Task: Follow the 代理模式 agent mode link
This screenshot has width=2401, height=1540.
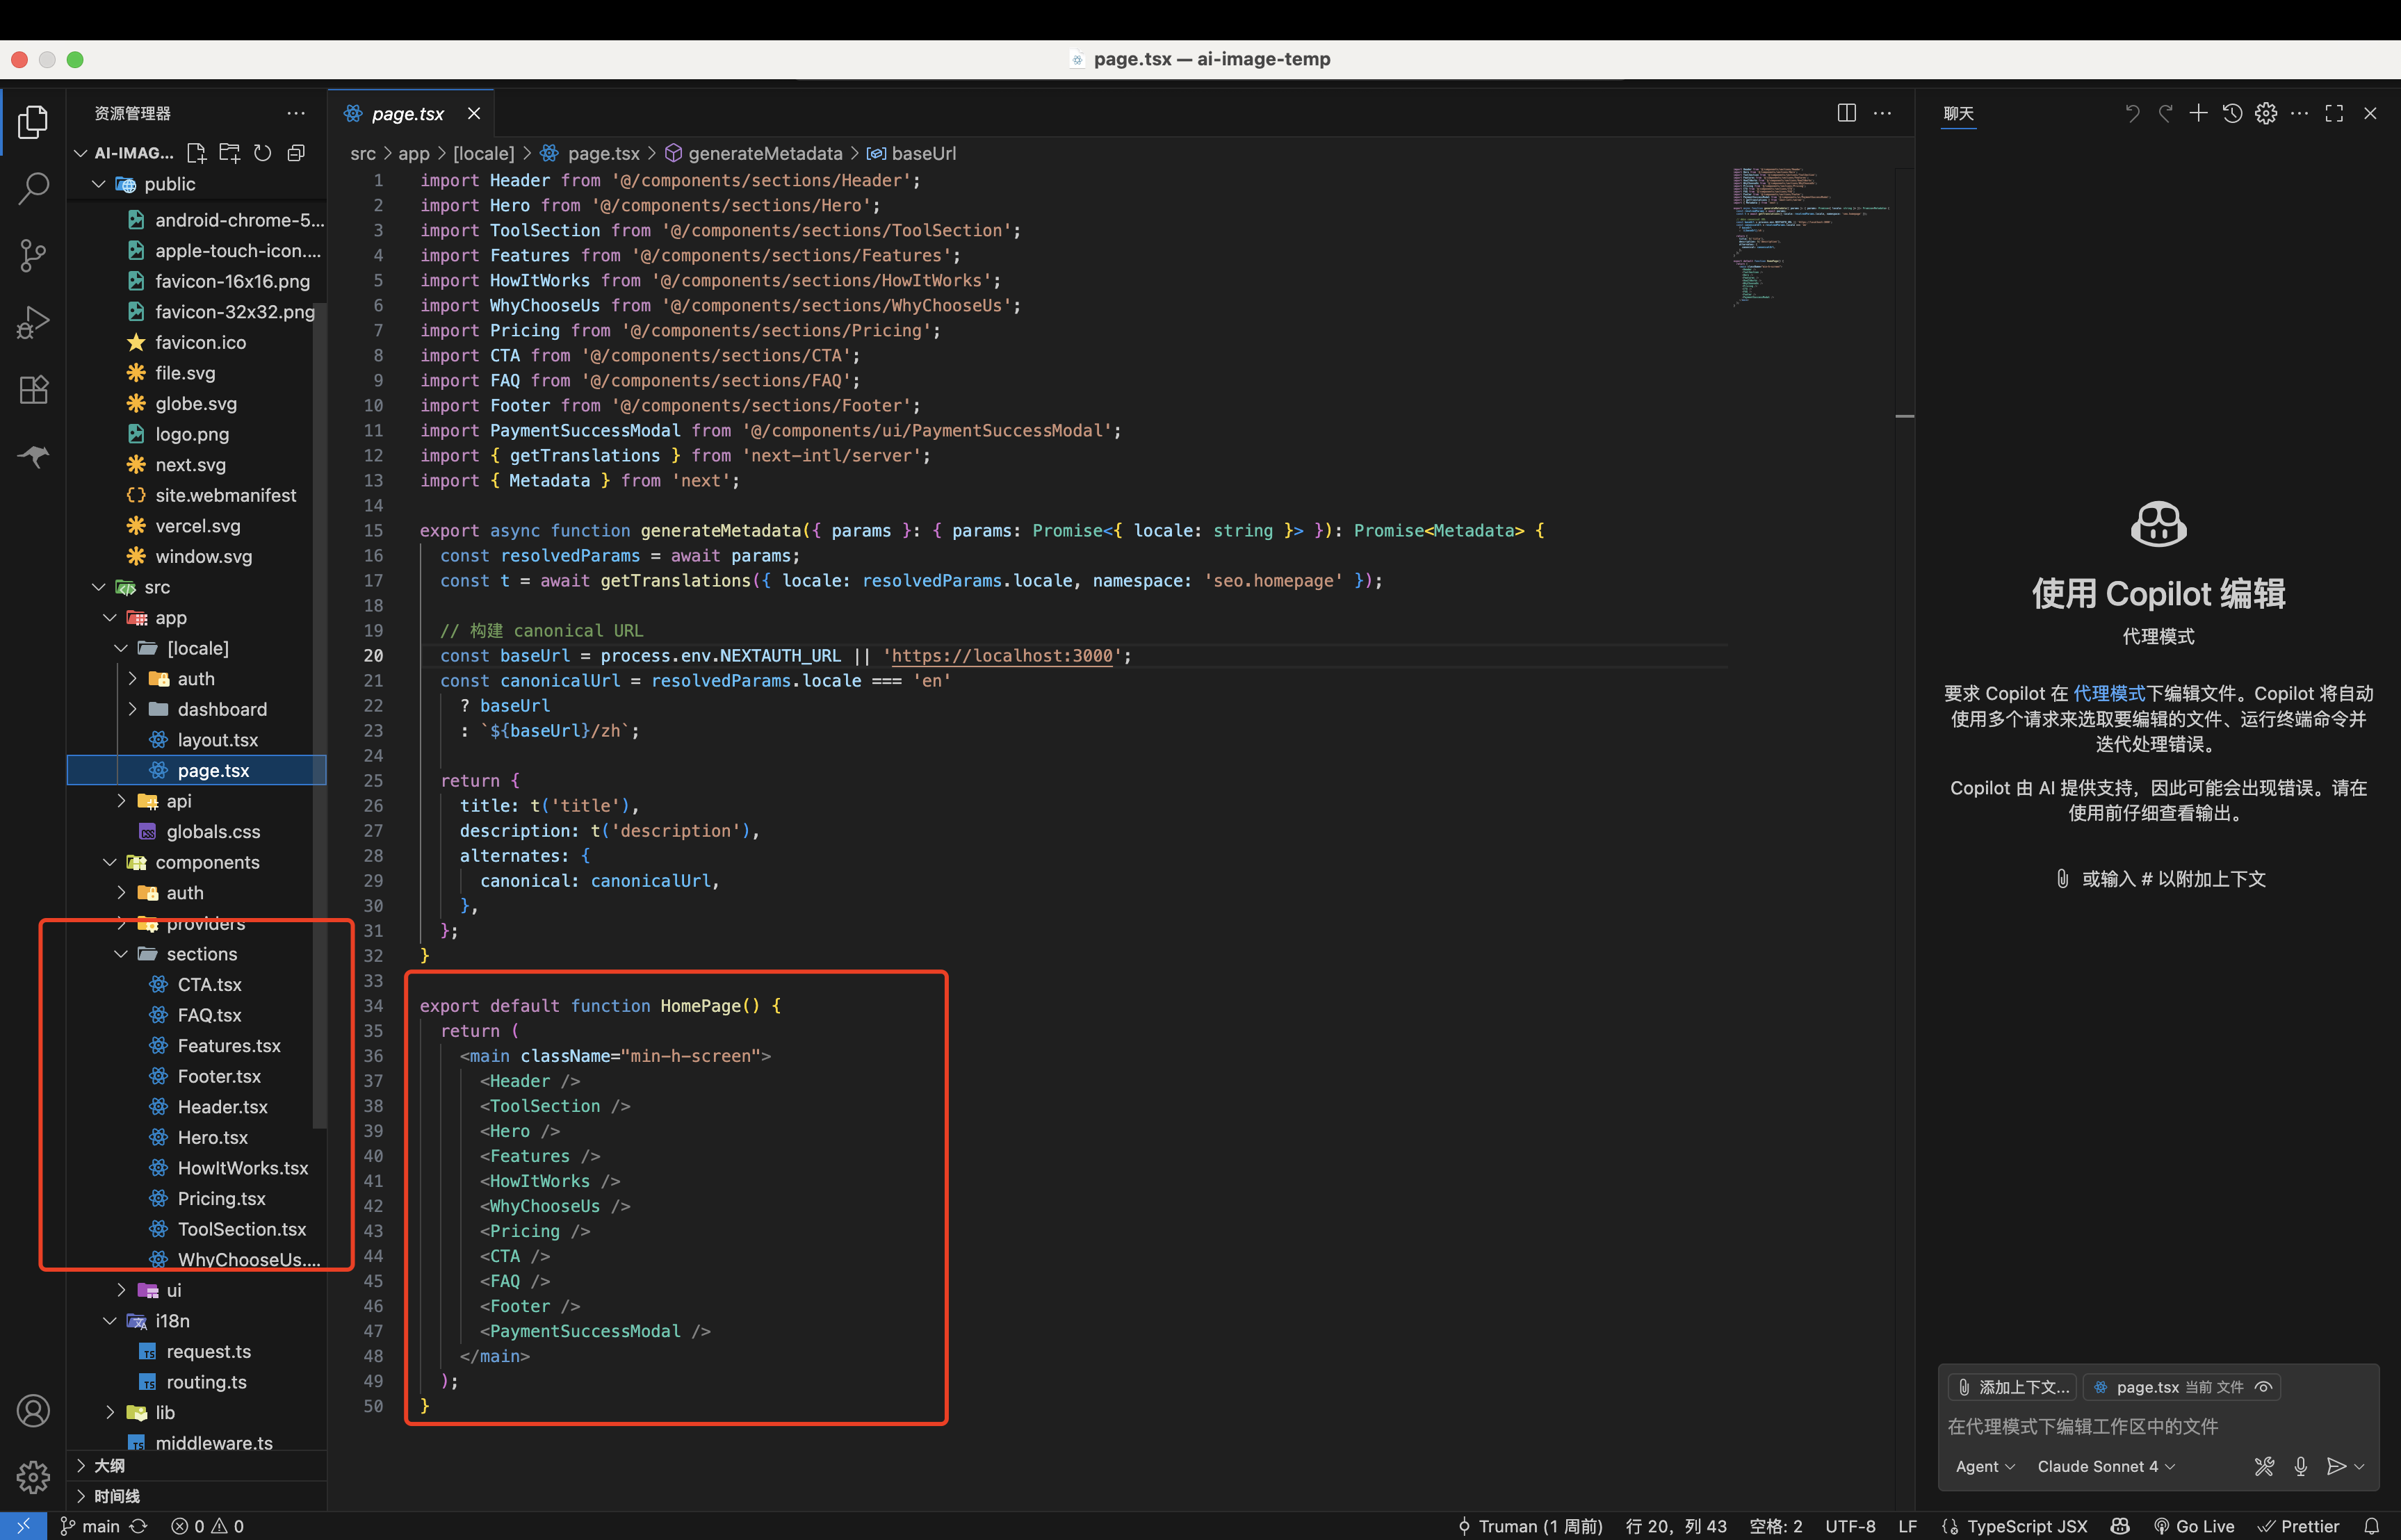Action: (x=2109, y=693)
